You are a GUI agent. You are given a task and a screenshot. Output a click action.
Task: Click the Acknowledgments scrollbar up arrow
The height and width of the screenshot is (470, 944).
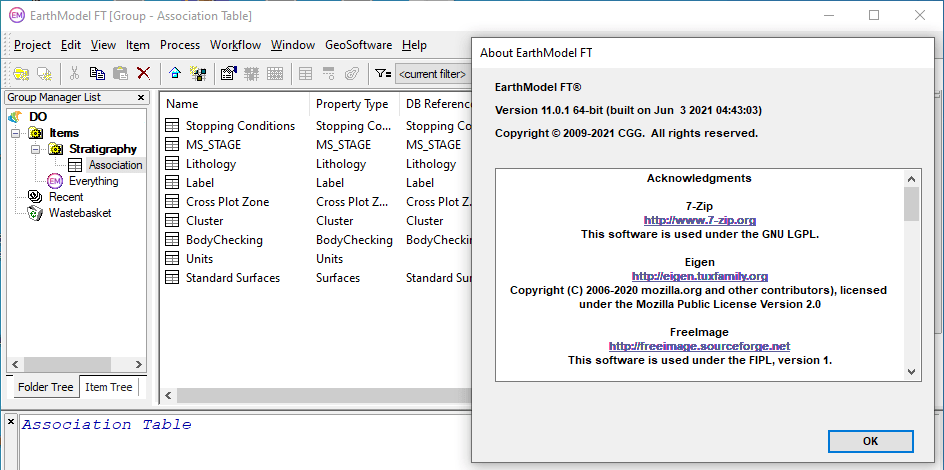(911, 178)
